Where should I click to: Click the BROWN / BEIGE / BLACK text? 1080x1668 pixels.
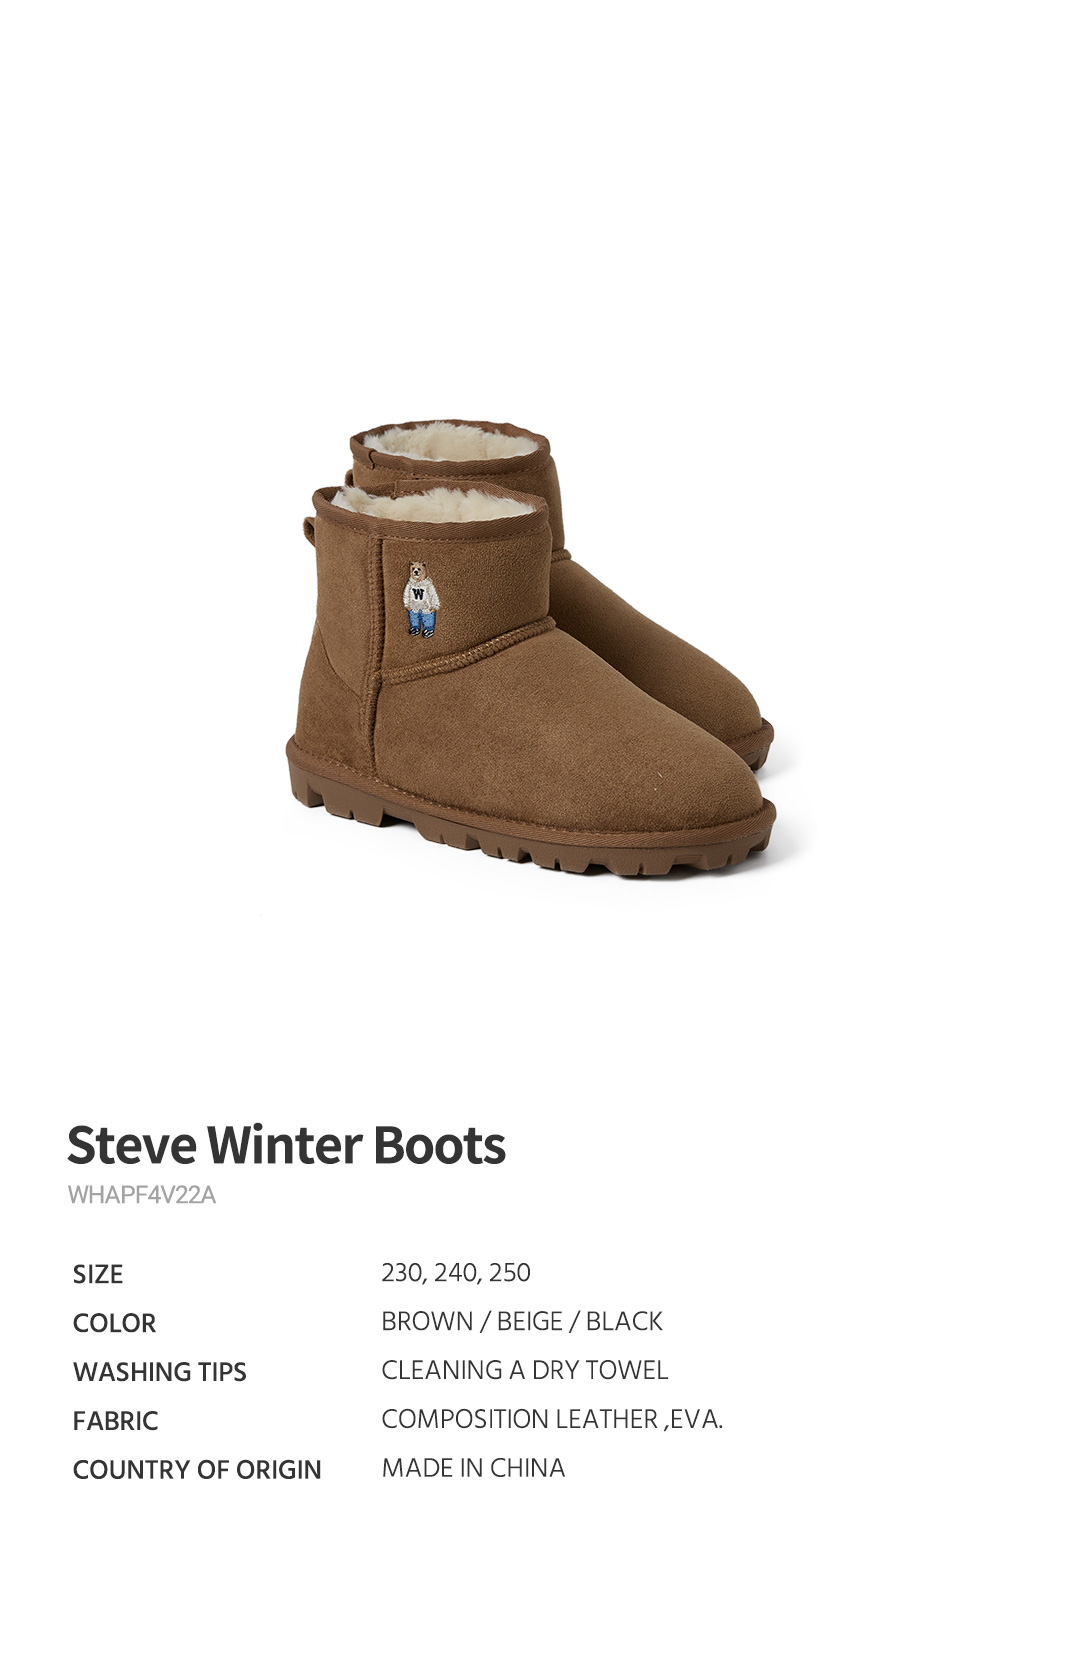[522, 1321]
